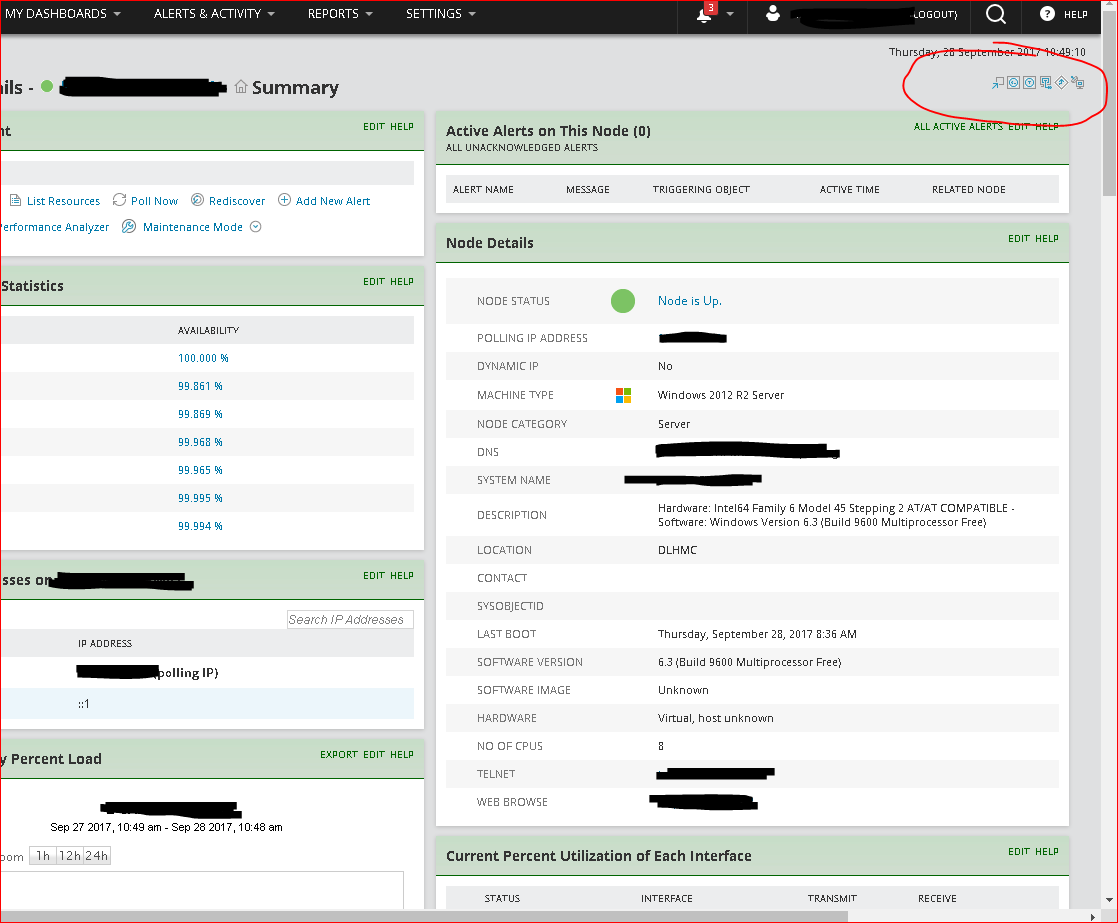Click Help in Active Alerts panel
This screenshot has height=923, width=1118.
click(1047, 126)
